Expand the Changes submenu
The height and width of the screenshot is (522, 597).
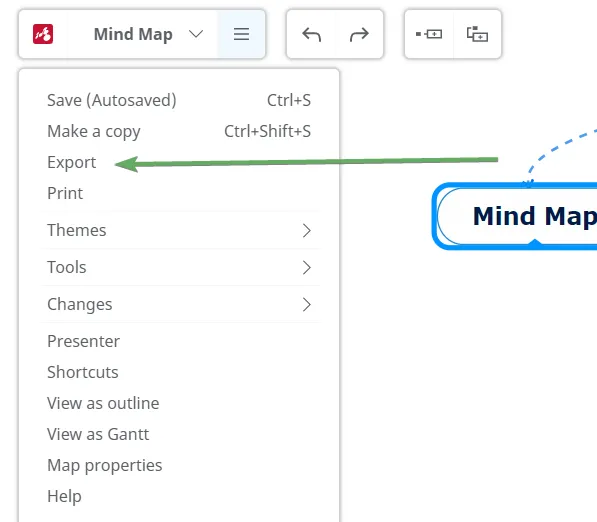coord(179,304)
